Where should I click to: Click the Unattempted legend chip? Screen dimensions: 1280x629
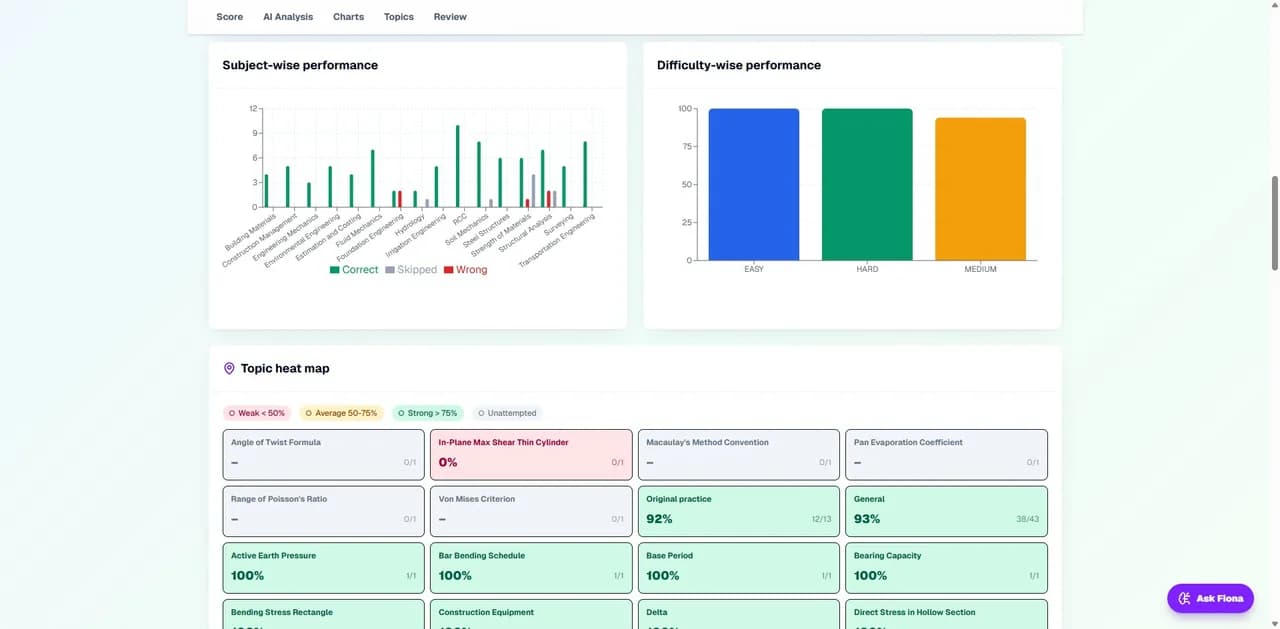pyautogui.click(x=507, y=413)
